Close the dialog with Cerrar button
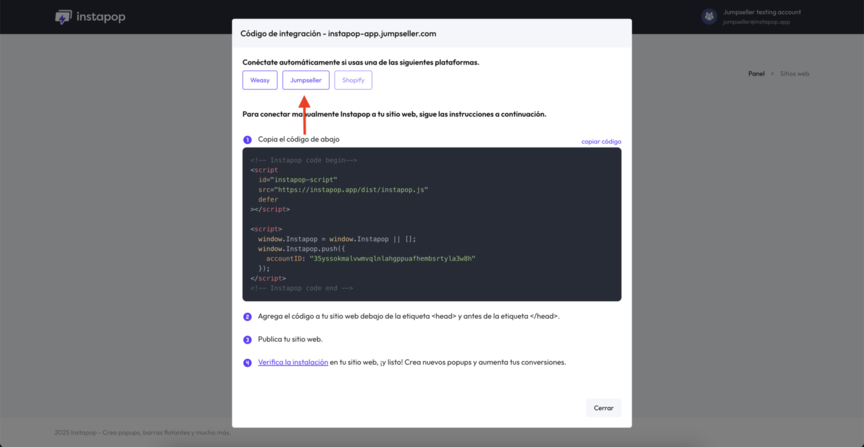Image resolution: width=864 pixels, height=447 pixels. click(x=603, y=408)
